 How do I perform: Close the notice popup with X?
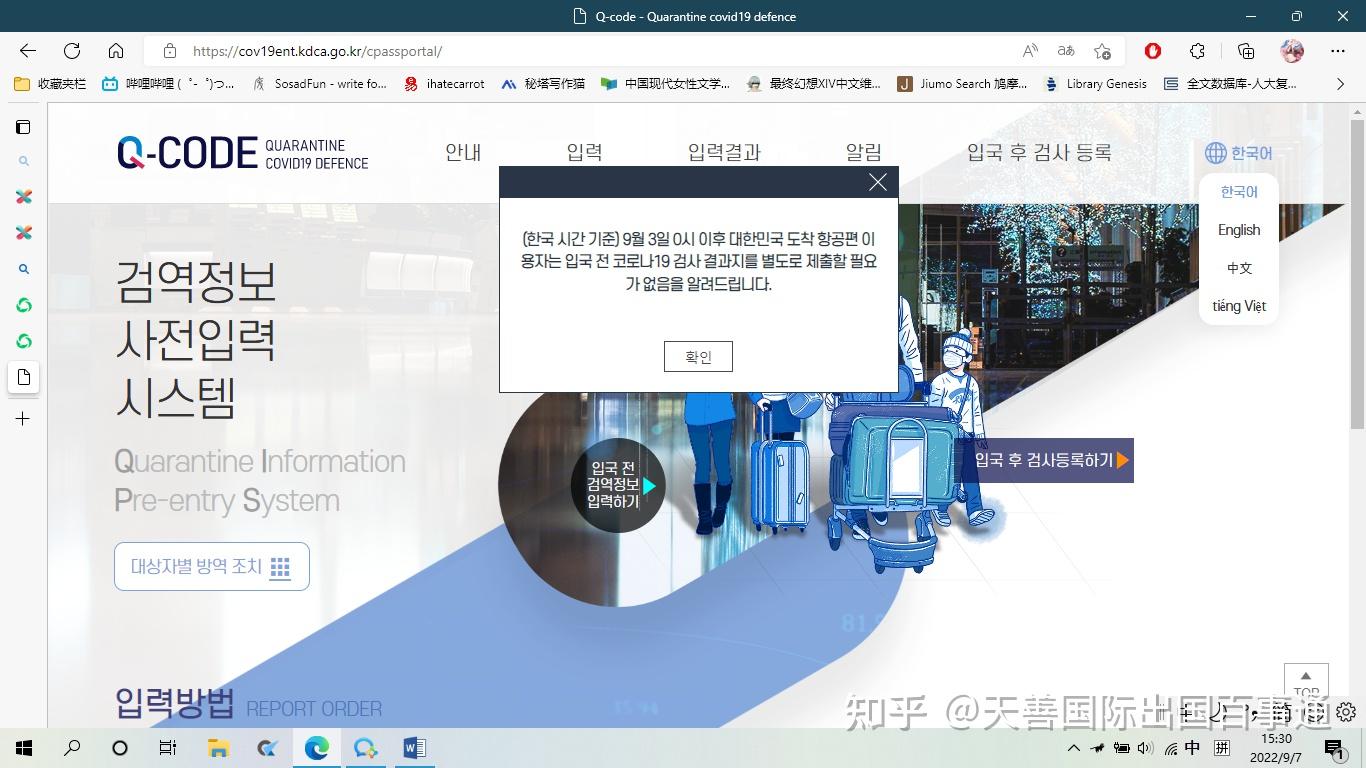878,182
